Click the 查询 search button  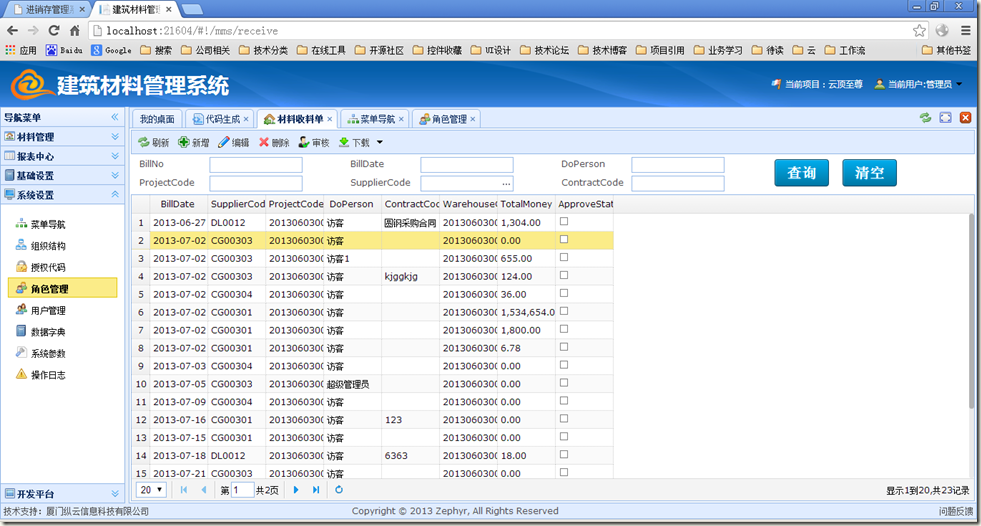pyautogui.click(x=801, y=173)
